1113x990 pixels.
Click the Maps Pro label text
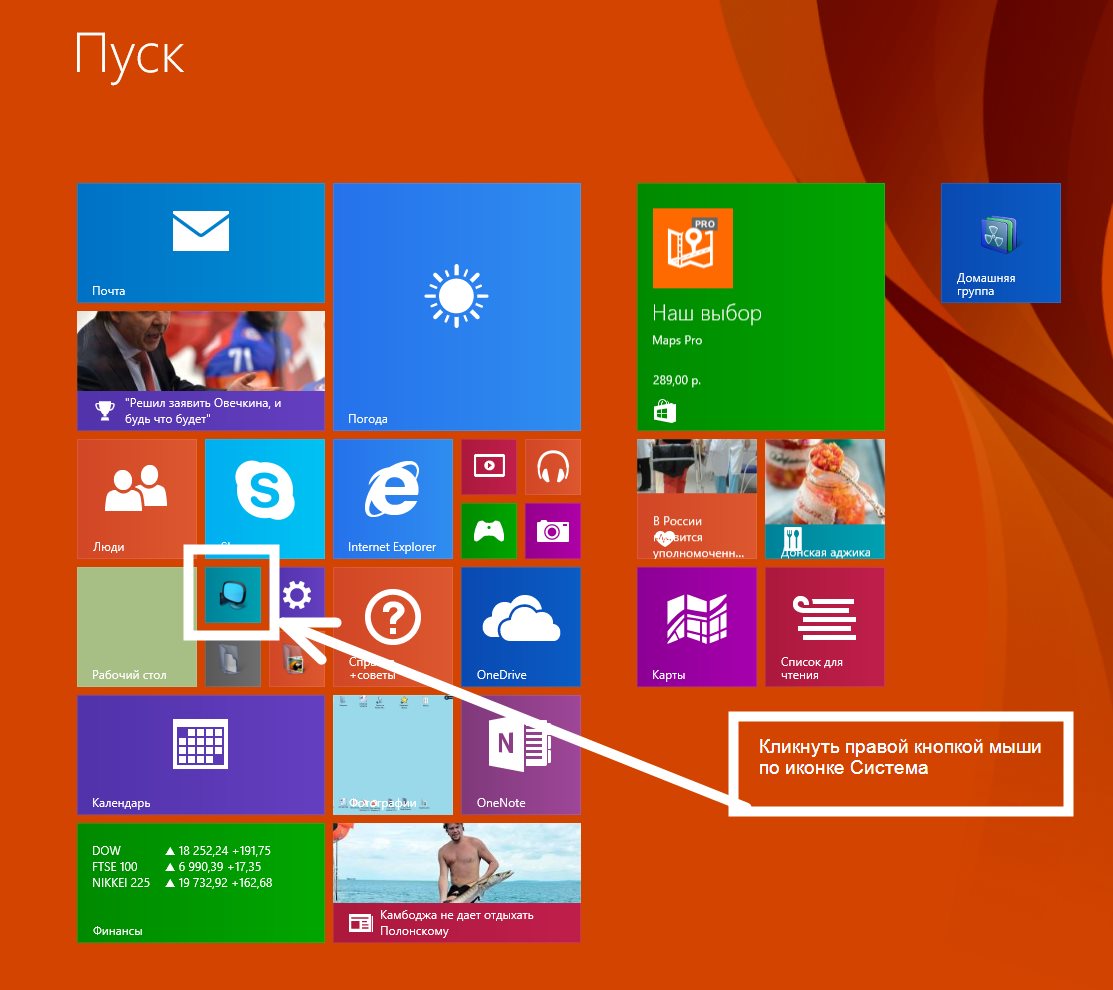(x=677, y=340)
